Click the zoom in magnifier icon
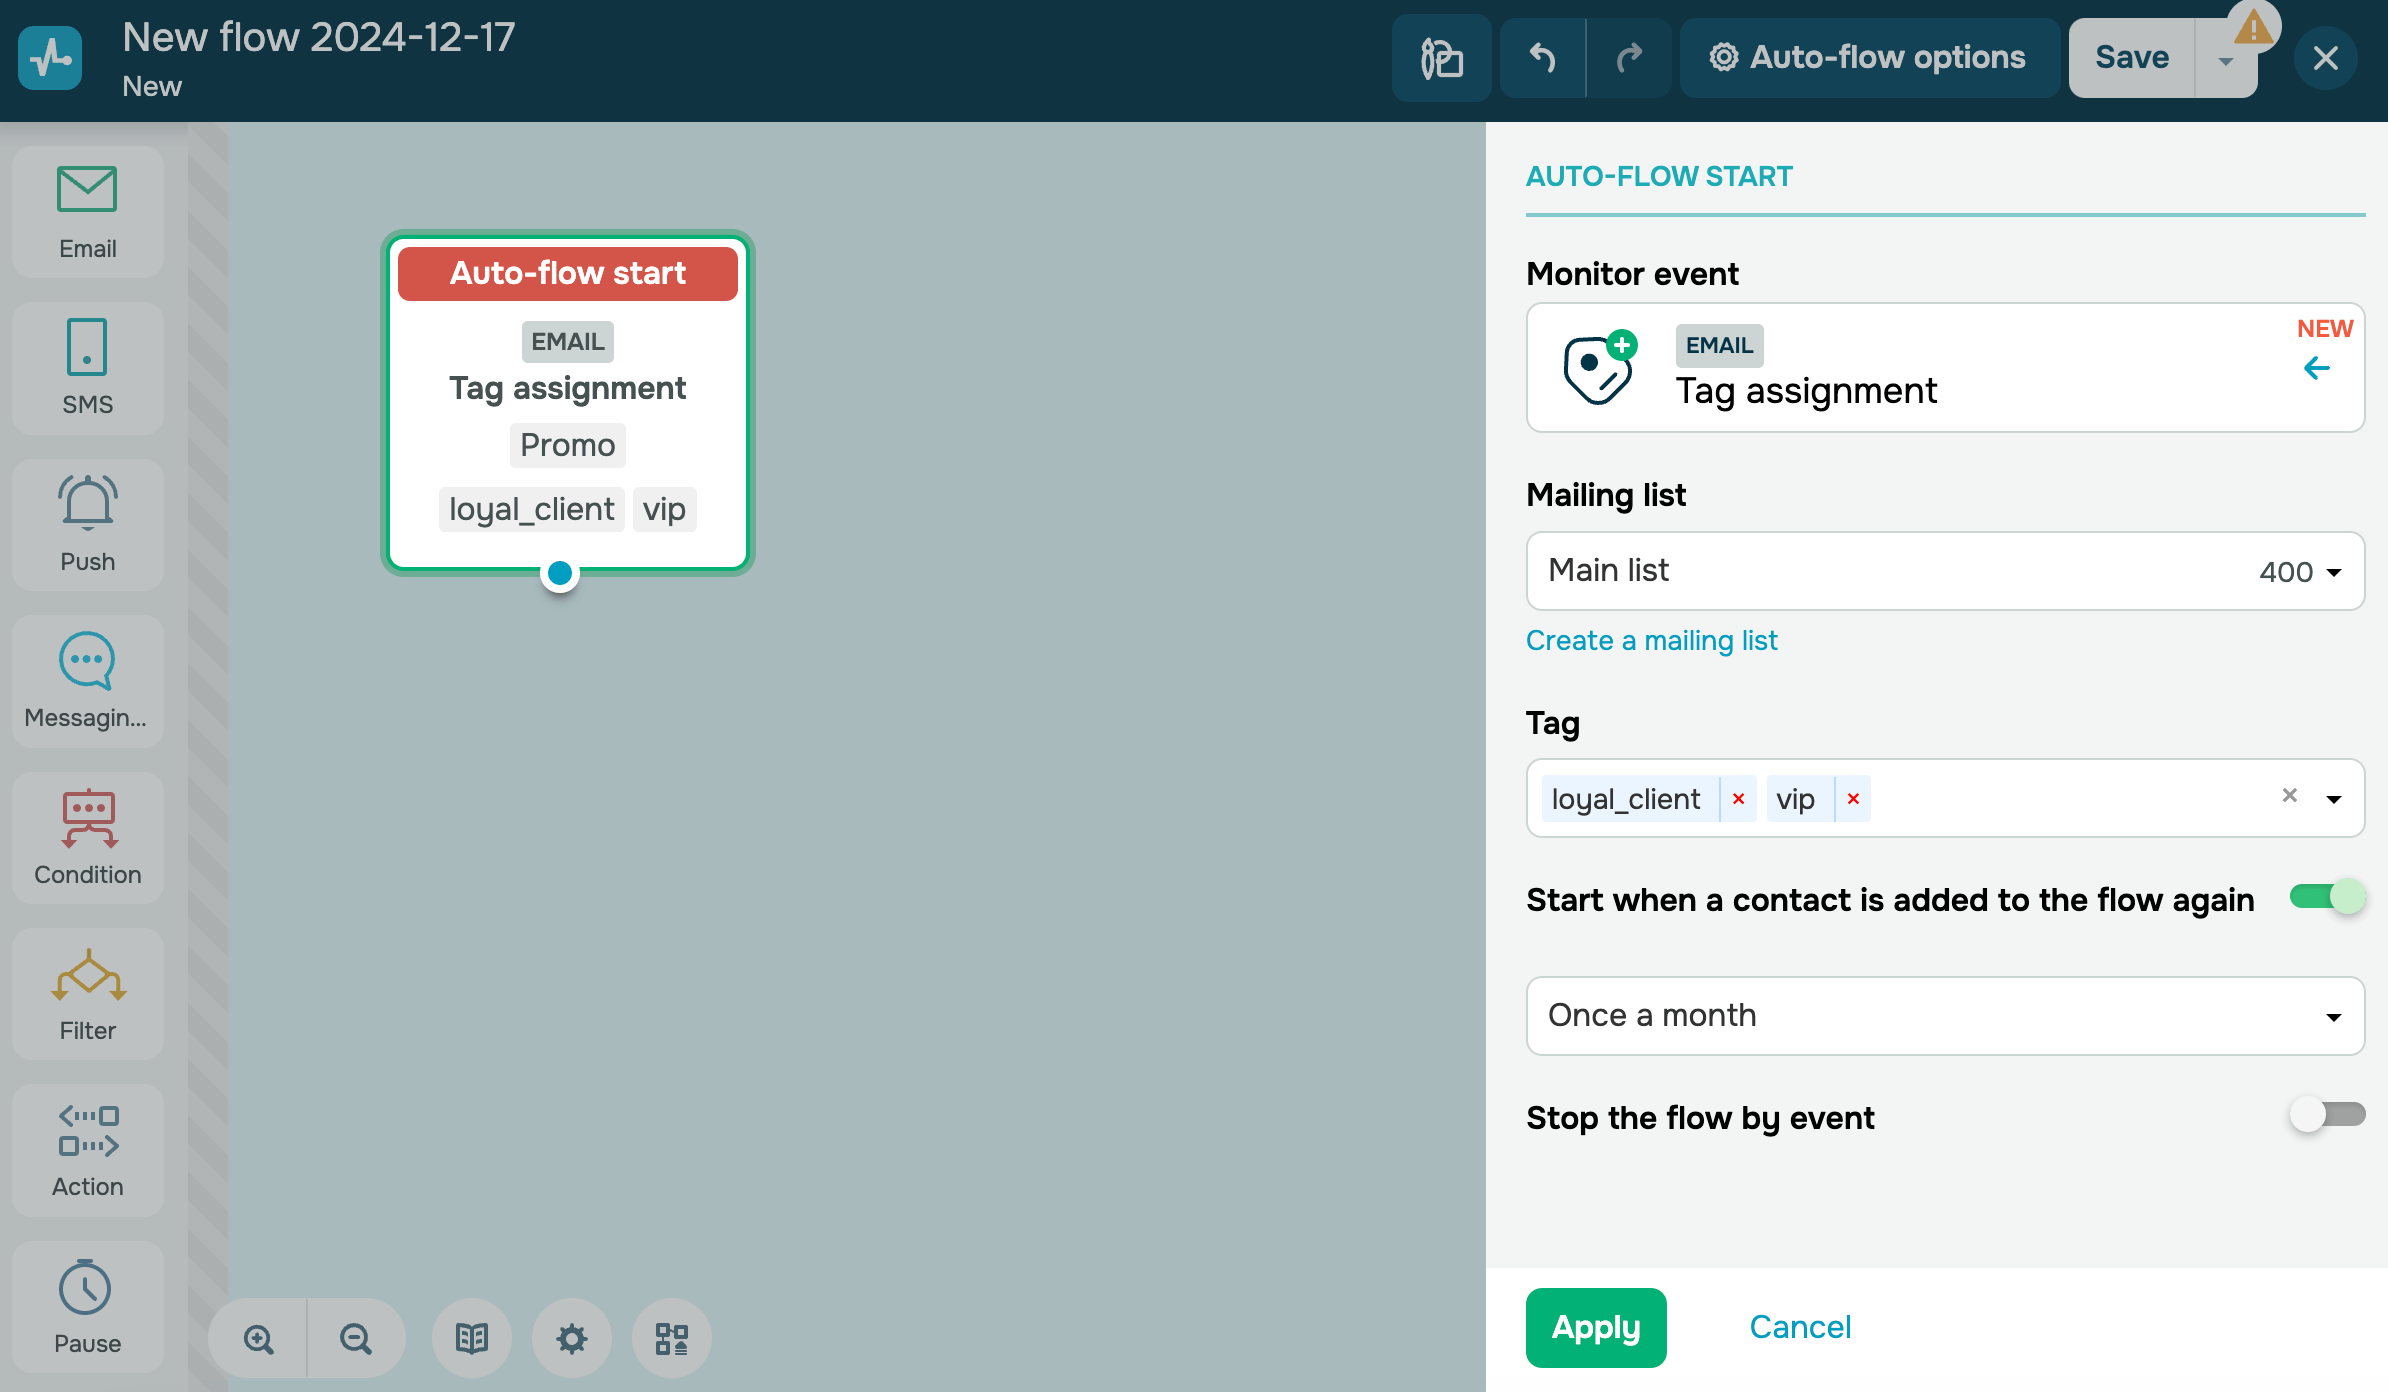Screen dimensions: 2388x1392 (258, 1338)
